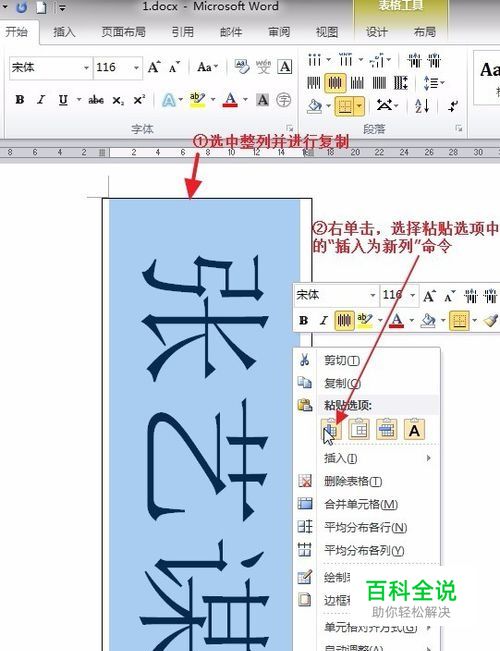Screen dimensions: 500x651
Task: Click the Clear Formatting eraser icon
Action: coord(242,66)
